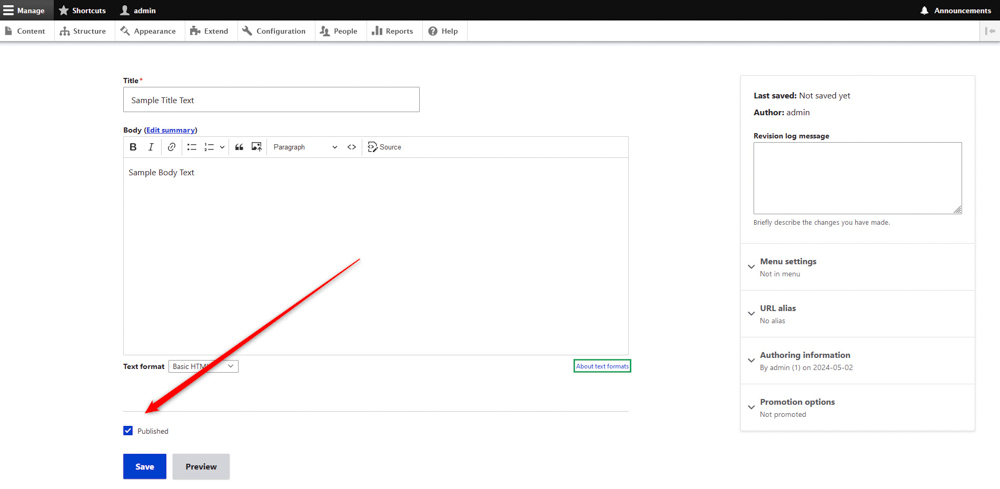Click the Save button
Image resolution: width=1000 pixels, height=489 pixels.
click(145, 467)
